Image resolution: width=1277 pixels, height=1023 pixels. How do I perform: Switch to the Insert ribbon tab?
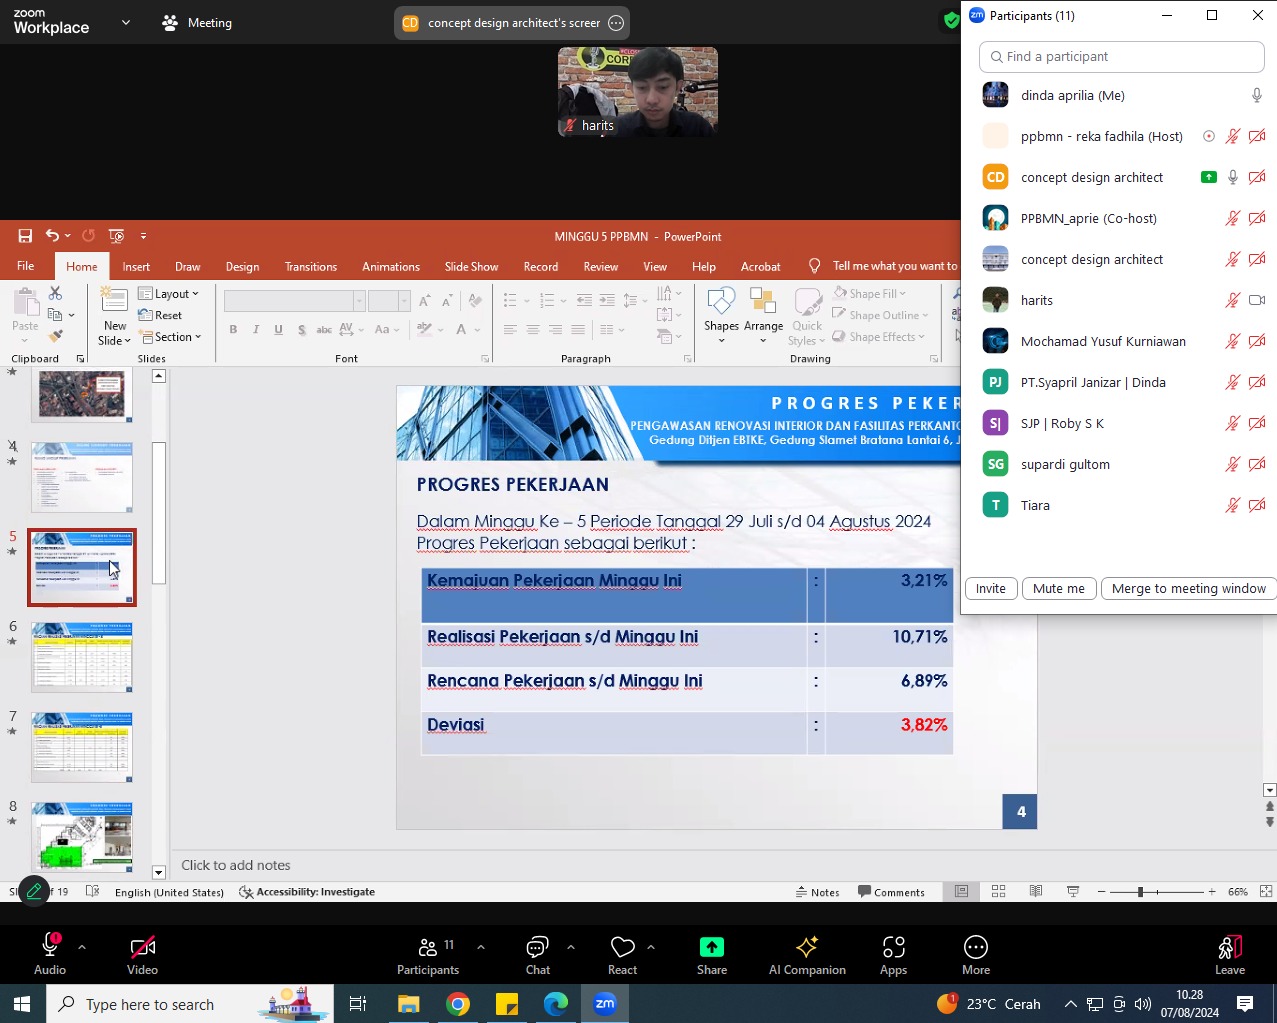(136, 267)
